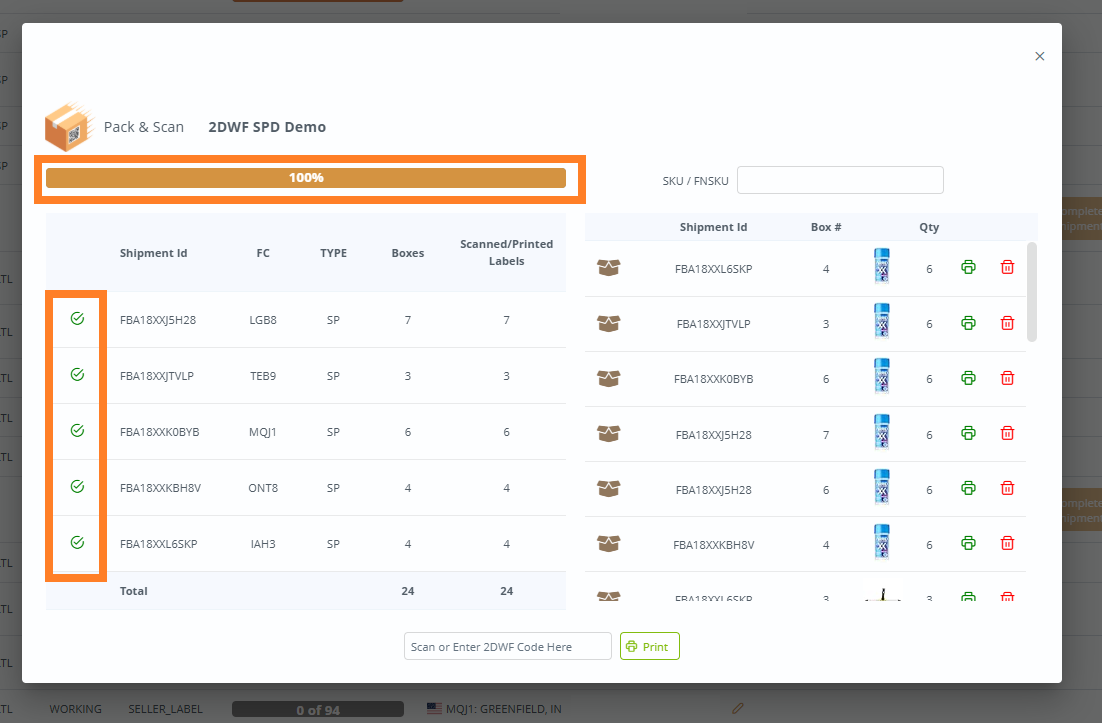Click the US flag beside MQJ1: GREENFIELD
This screenshot has width=1102, height=723.
[433, 708]
